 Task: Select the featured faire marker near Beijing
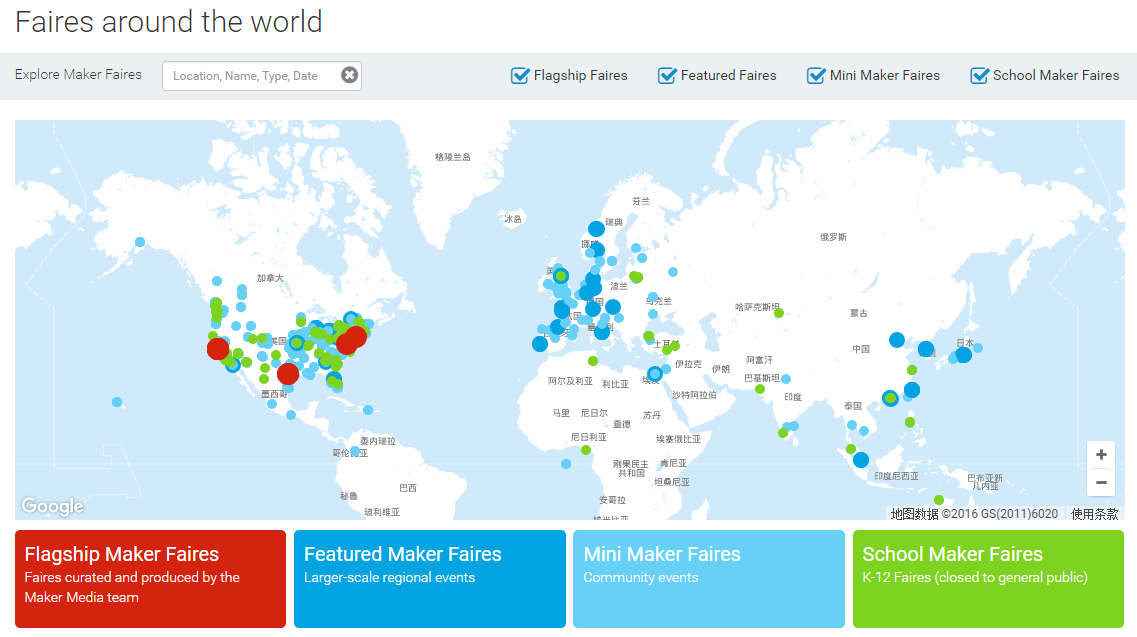[897, 340]
